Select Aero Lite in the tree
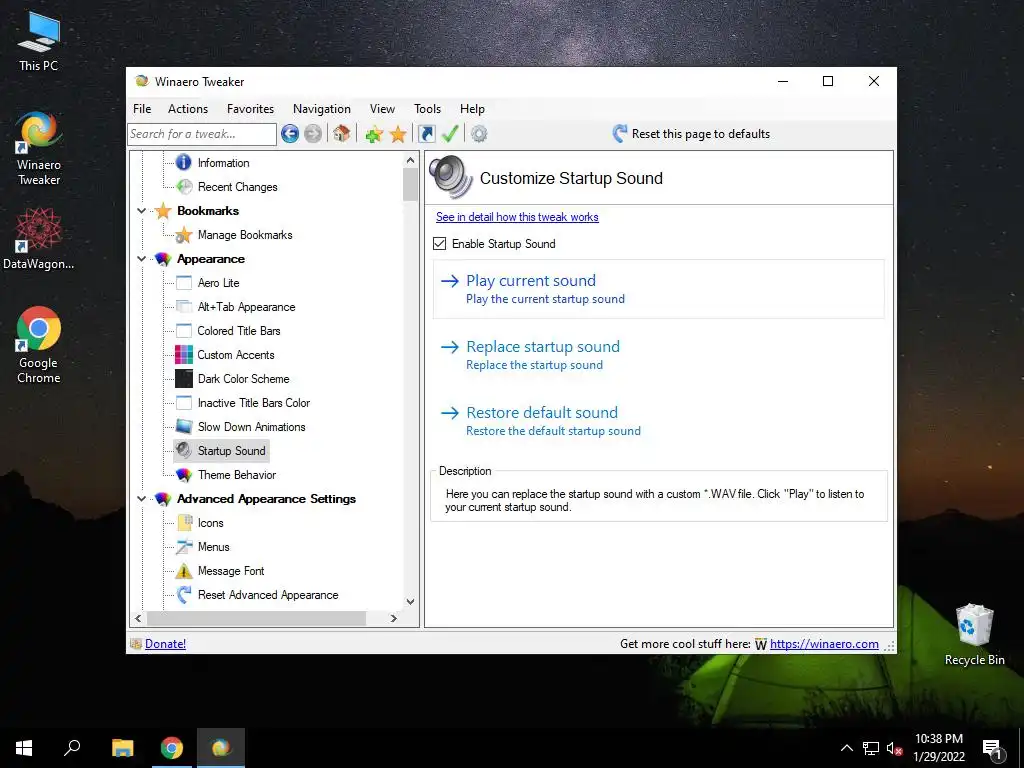The image size is (1024, 768). point(218,283)
